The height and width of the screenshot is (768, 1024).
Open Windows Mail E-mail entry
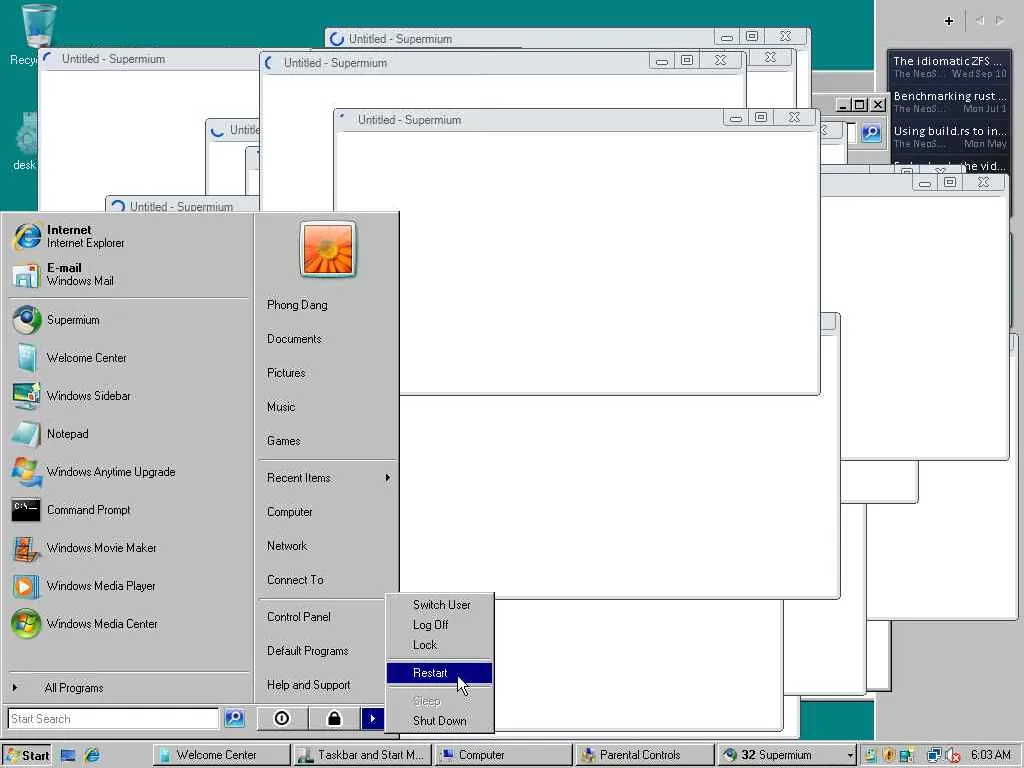coord(129,274)
